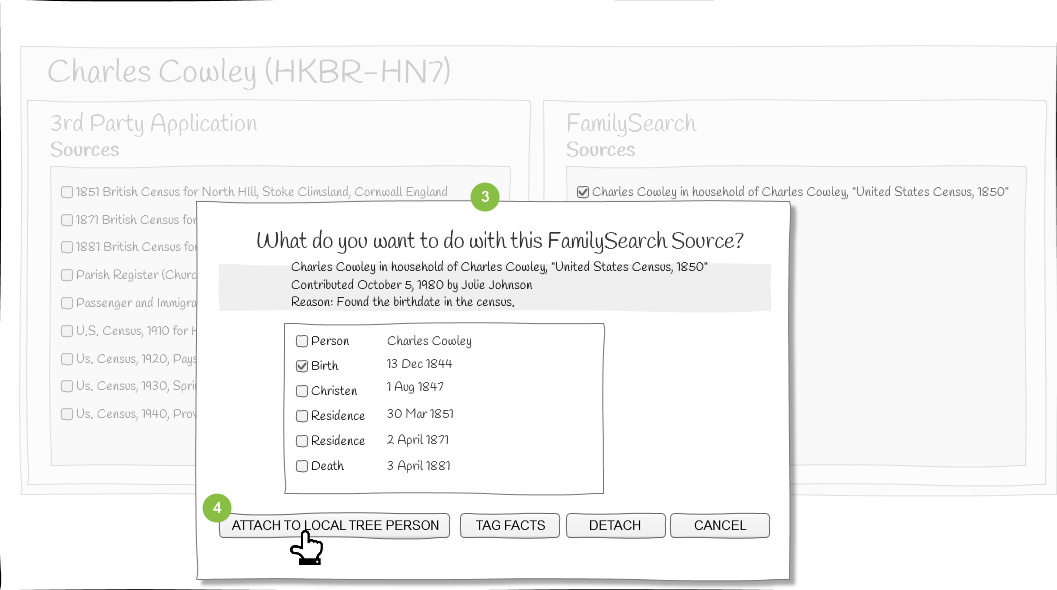Click the FamilySearch Sources panel heading
Screen dimensions: 1057x590
[631, 136]
